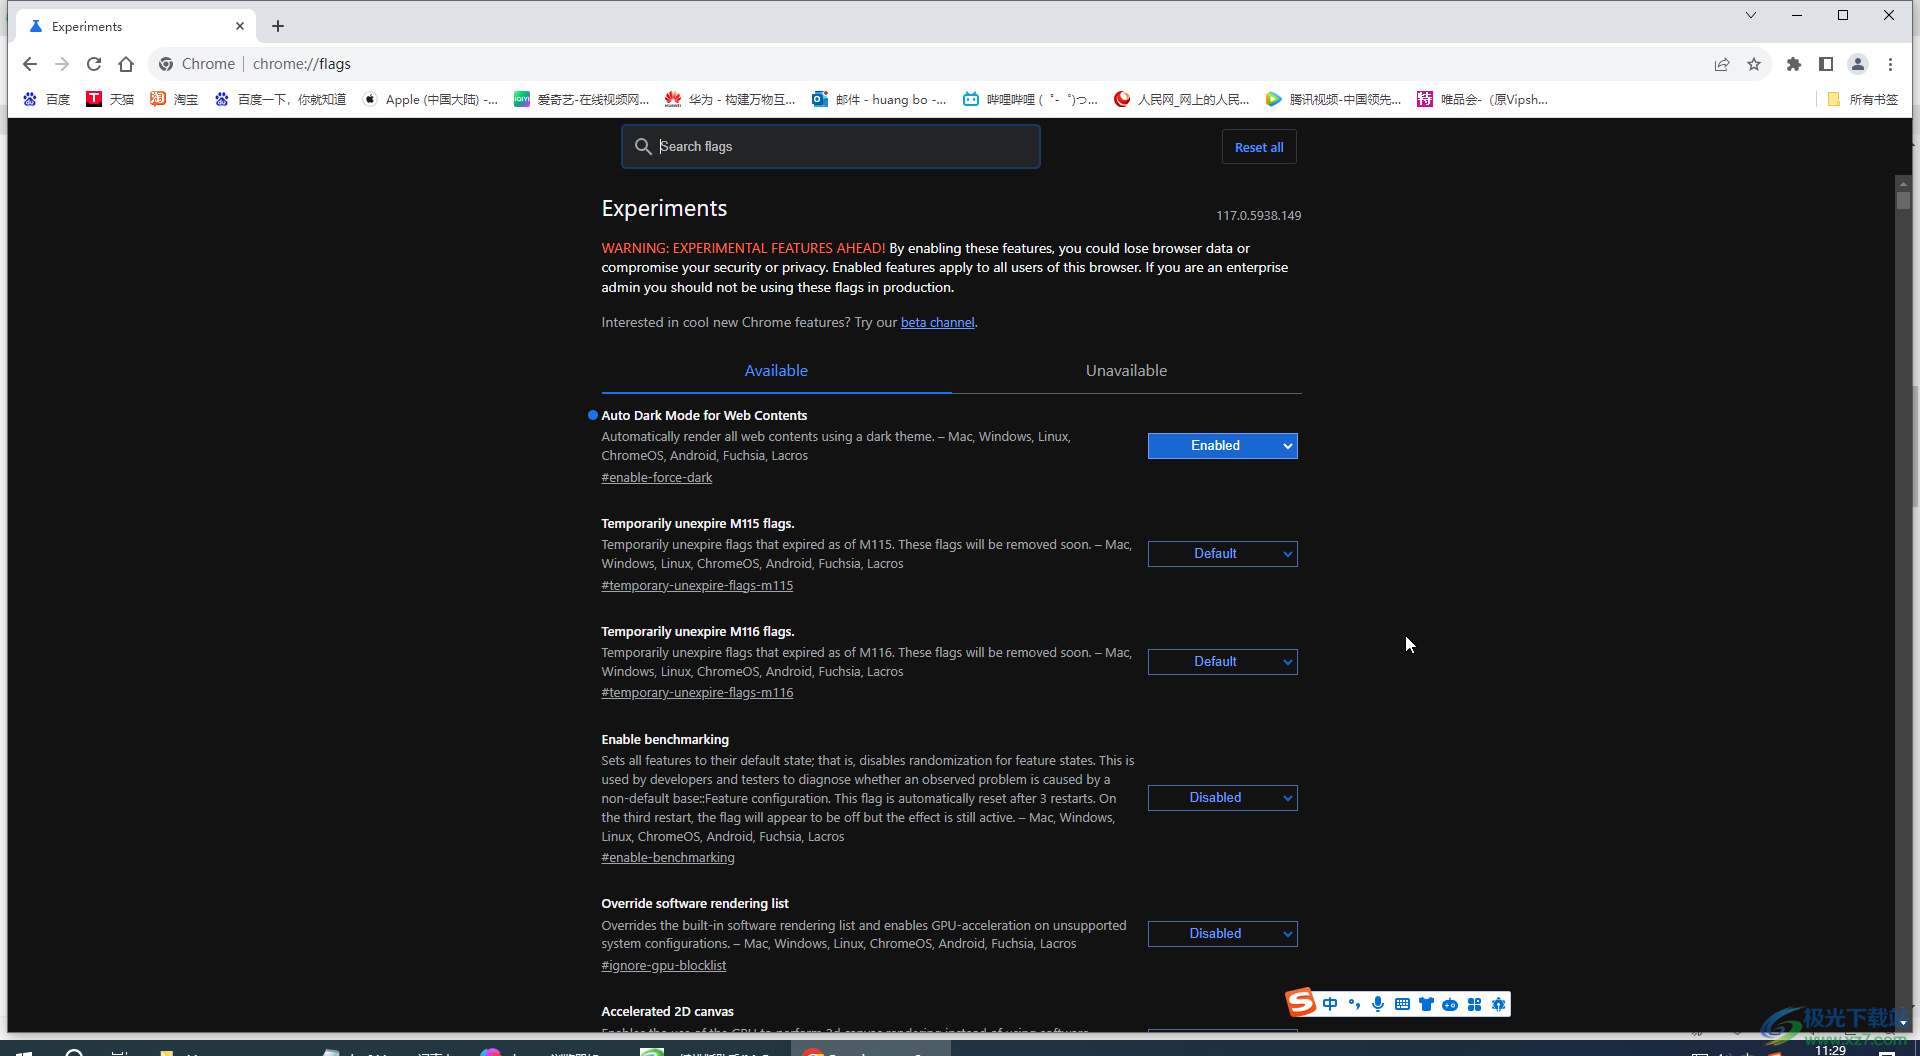Open the 哔哩哔哩 bookmark
The height and width of the screenshot is (1056, 1920).
coord(1031,99)
